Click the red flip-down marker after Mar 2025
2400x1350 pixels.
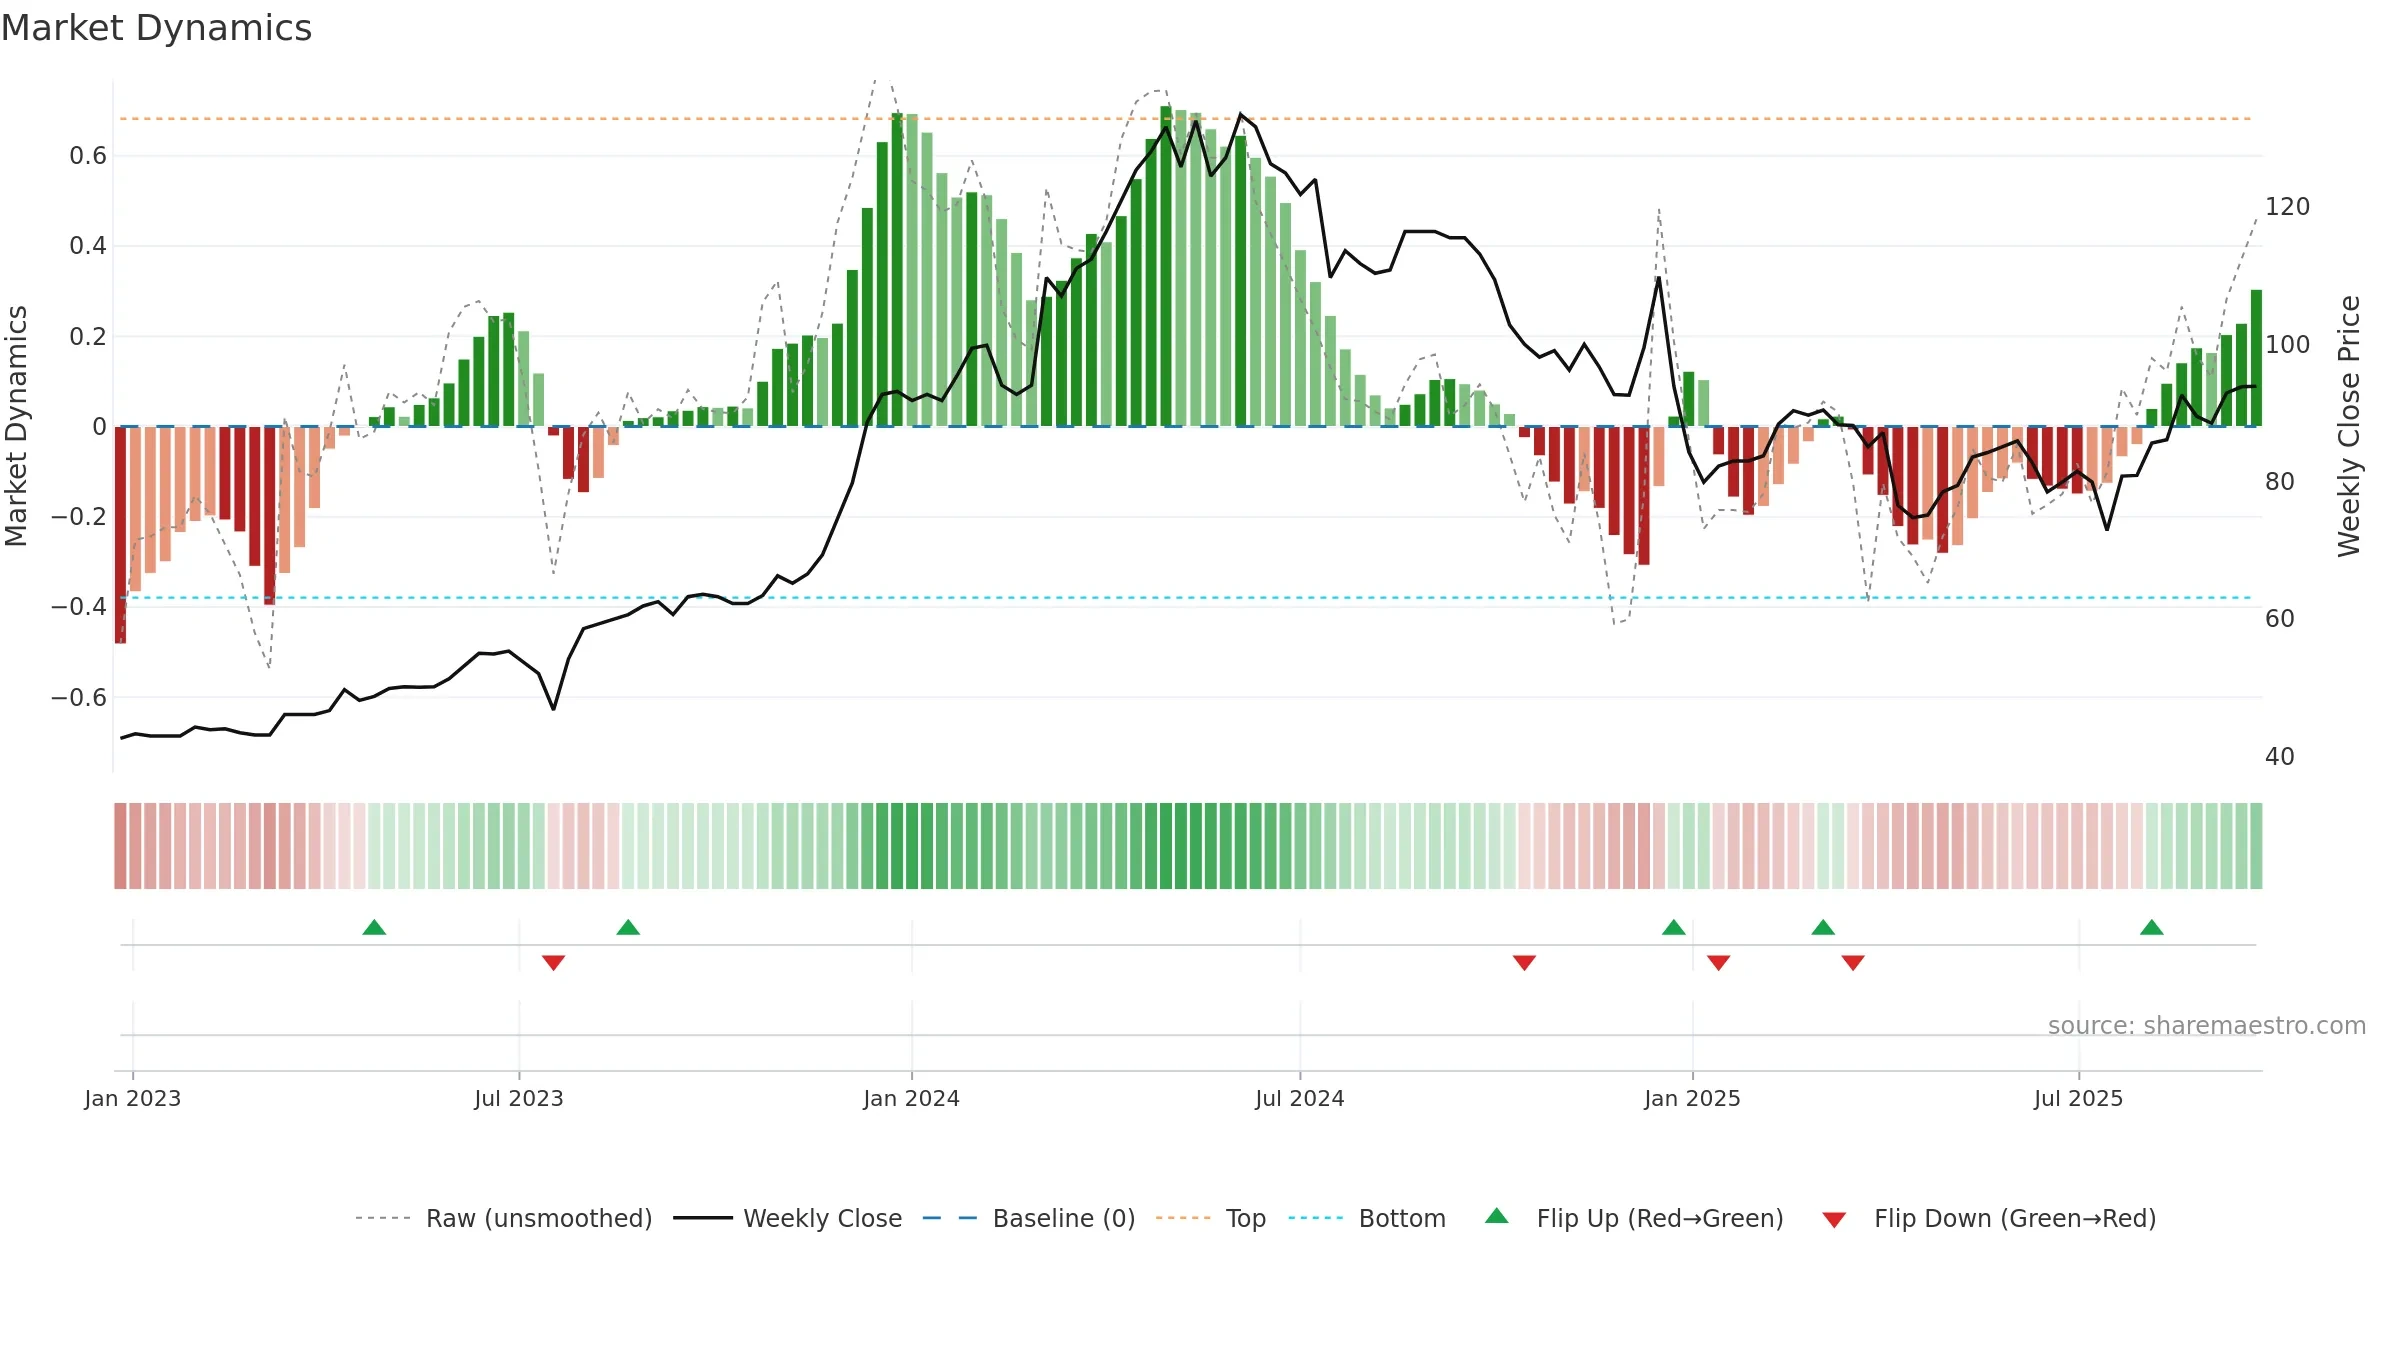pos(1853,962)
